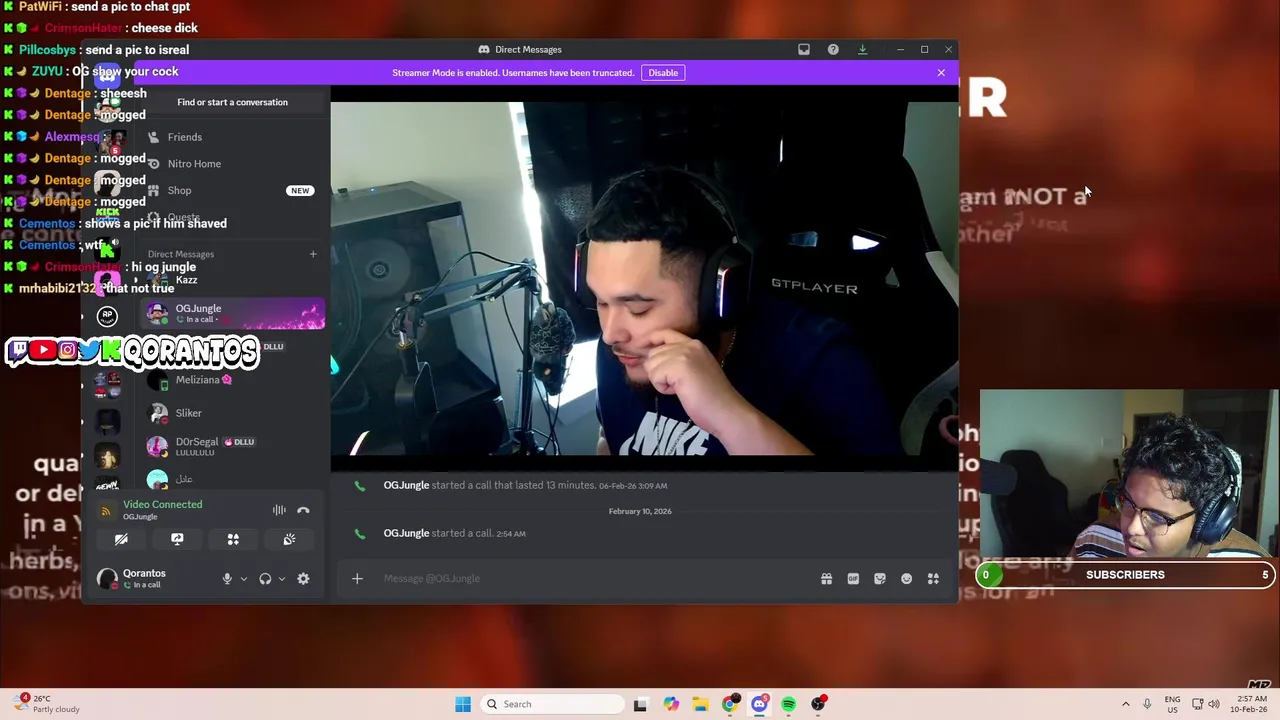
Task: Open soundboard icon
Action: click(x=289, y=540)
